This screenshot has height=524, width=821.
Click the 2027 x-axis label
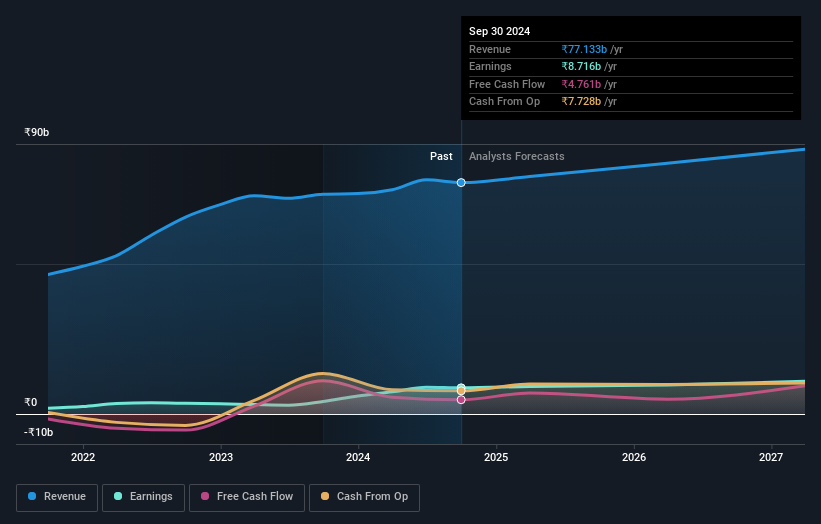[771, 457]
